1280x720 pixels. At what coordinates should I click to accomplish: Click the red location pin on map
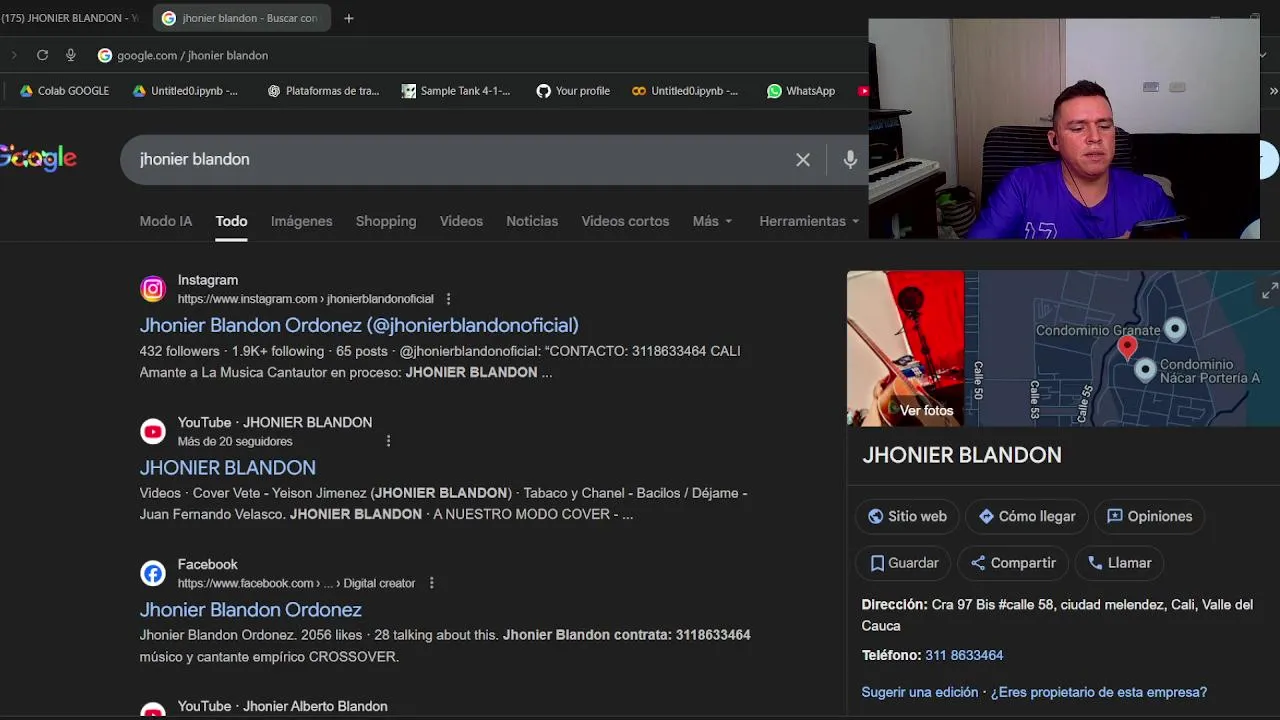[1127, 348]
